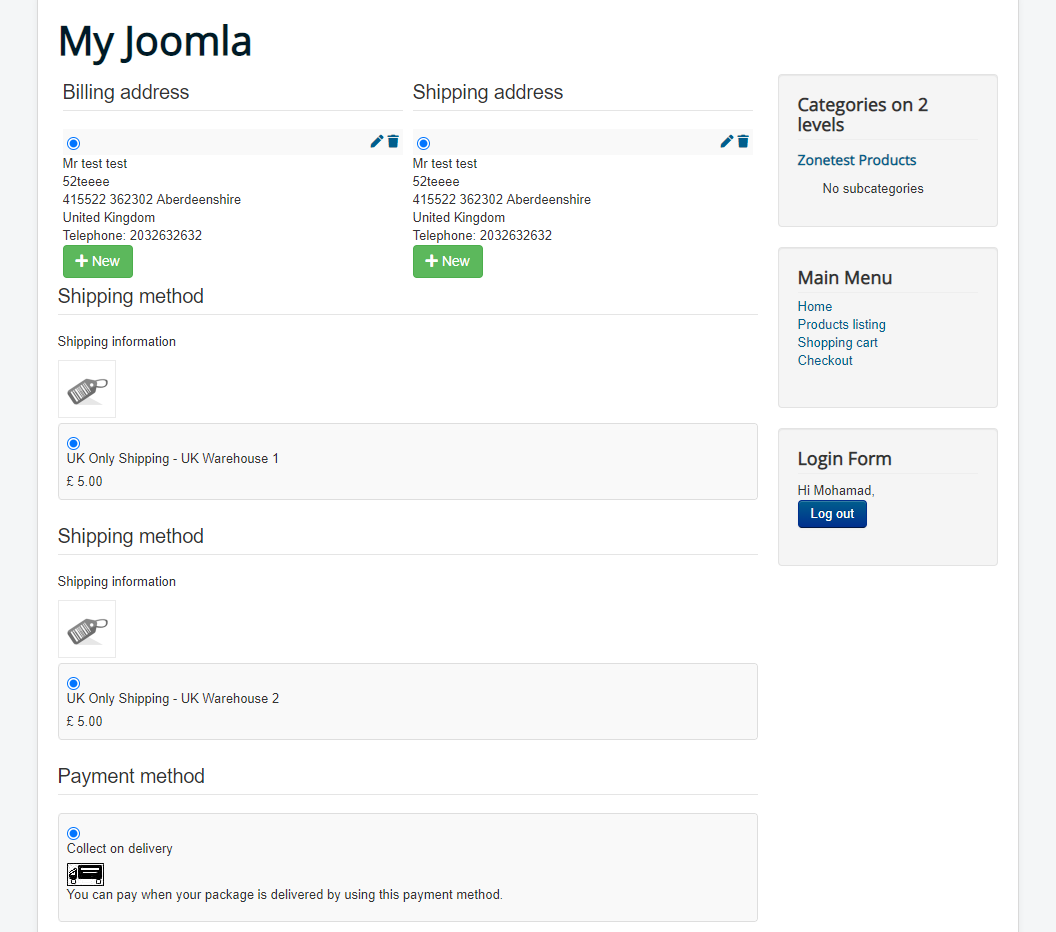
Task: Edit the shipping address with pencil icon
Action: (727, 142)
